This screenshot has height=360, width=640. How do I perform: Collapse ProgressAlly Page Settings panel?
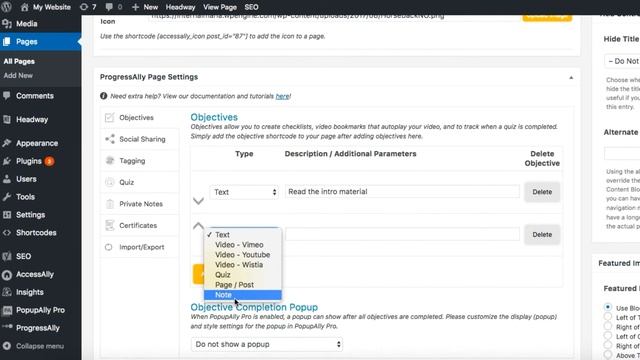coord(571,78)
